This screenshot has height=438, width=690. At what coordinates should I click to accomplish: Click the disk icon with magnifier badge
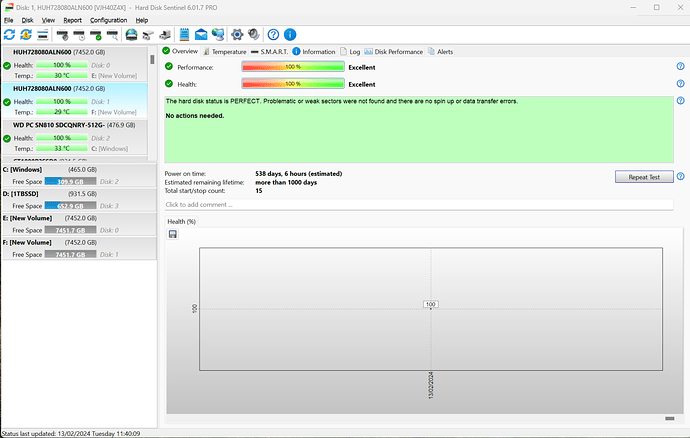(113, 35)
